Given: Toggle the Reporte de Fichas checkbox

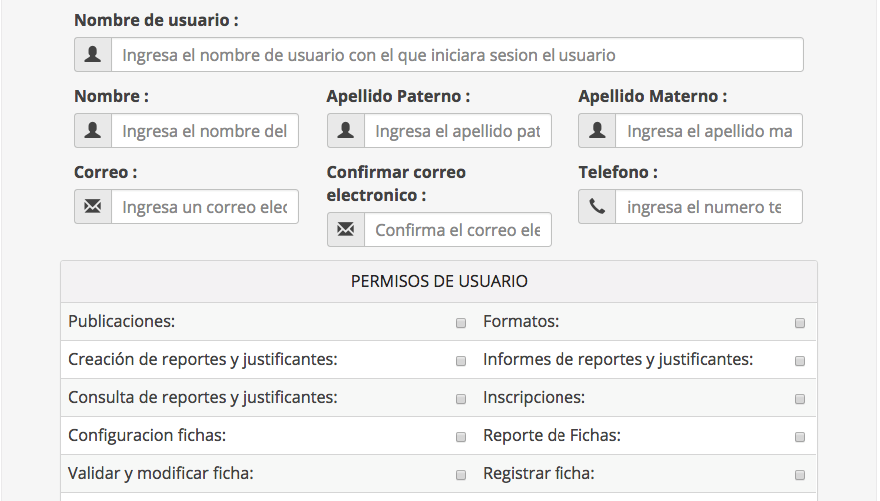Looking at the screenshot, I should (800, 437).
